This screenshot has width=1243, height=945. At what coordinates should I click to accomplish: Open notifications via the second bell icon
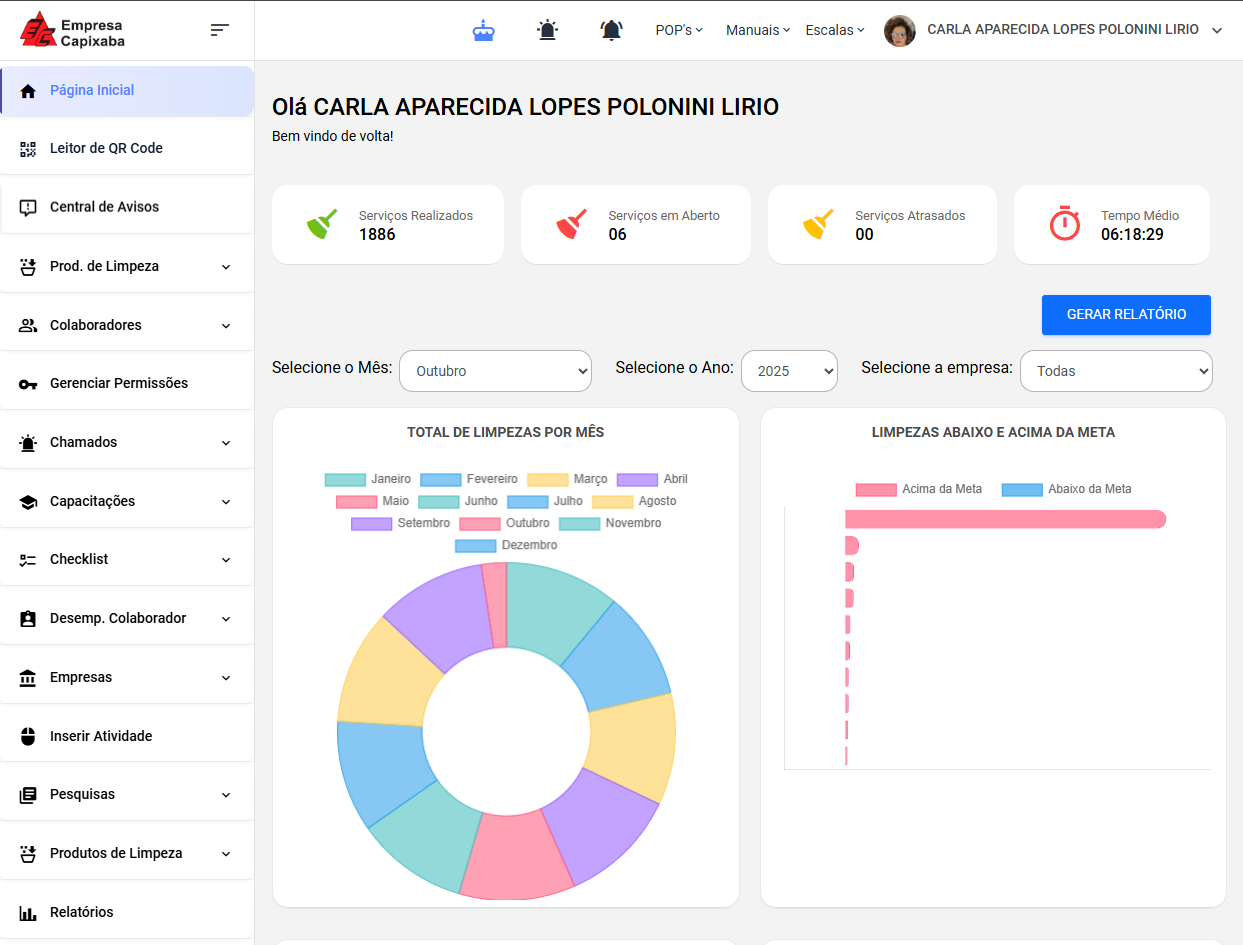[x=611, y=30]
